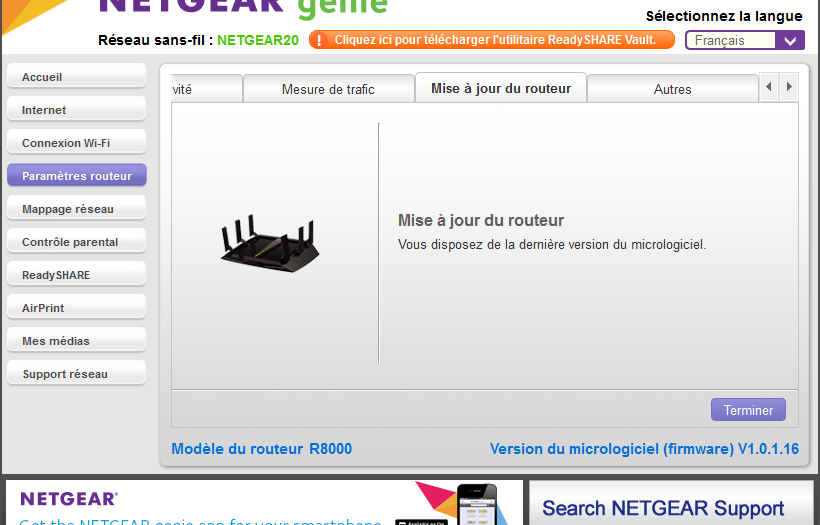Open Mes médias

point(76,341)
